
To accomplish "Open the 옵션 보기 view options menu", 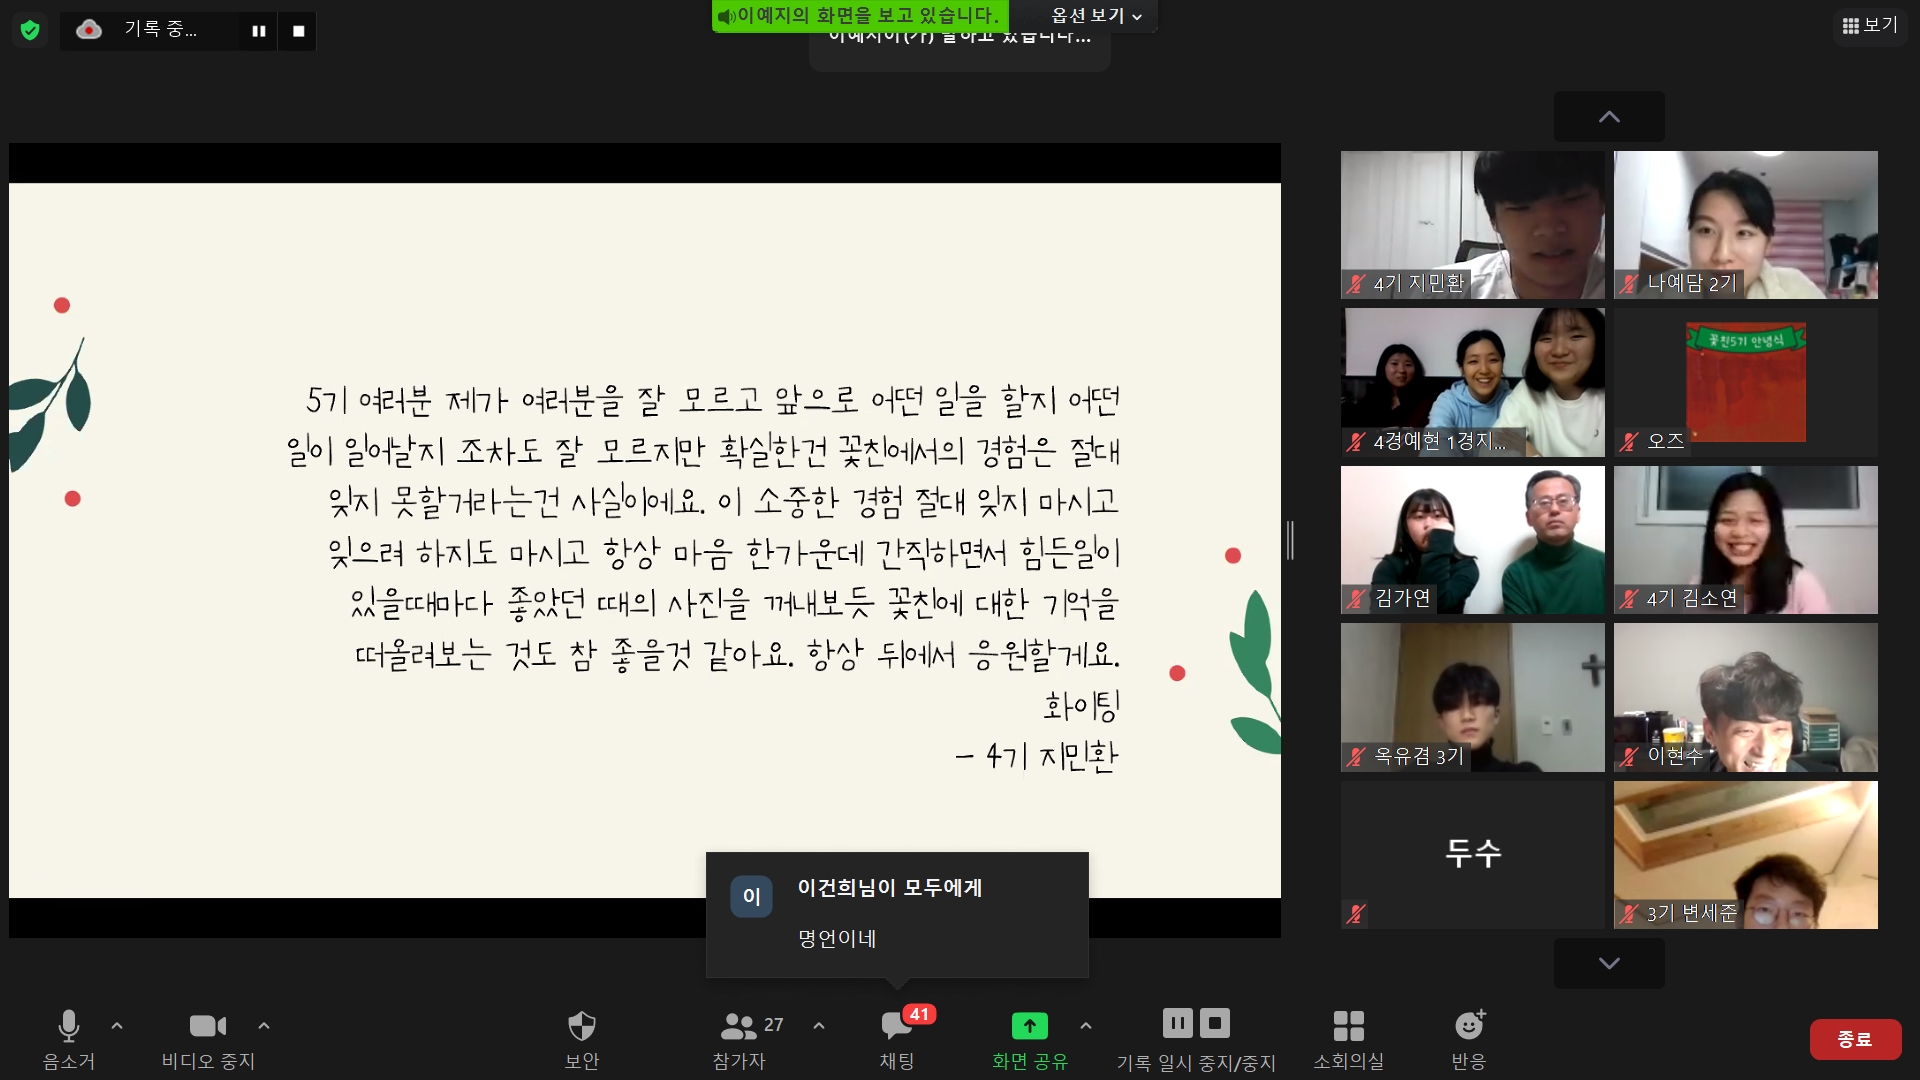I will tap(1096, 16).
